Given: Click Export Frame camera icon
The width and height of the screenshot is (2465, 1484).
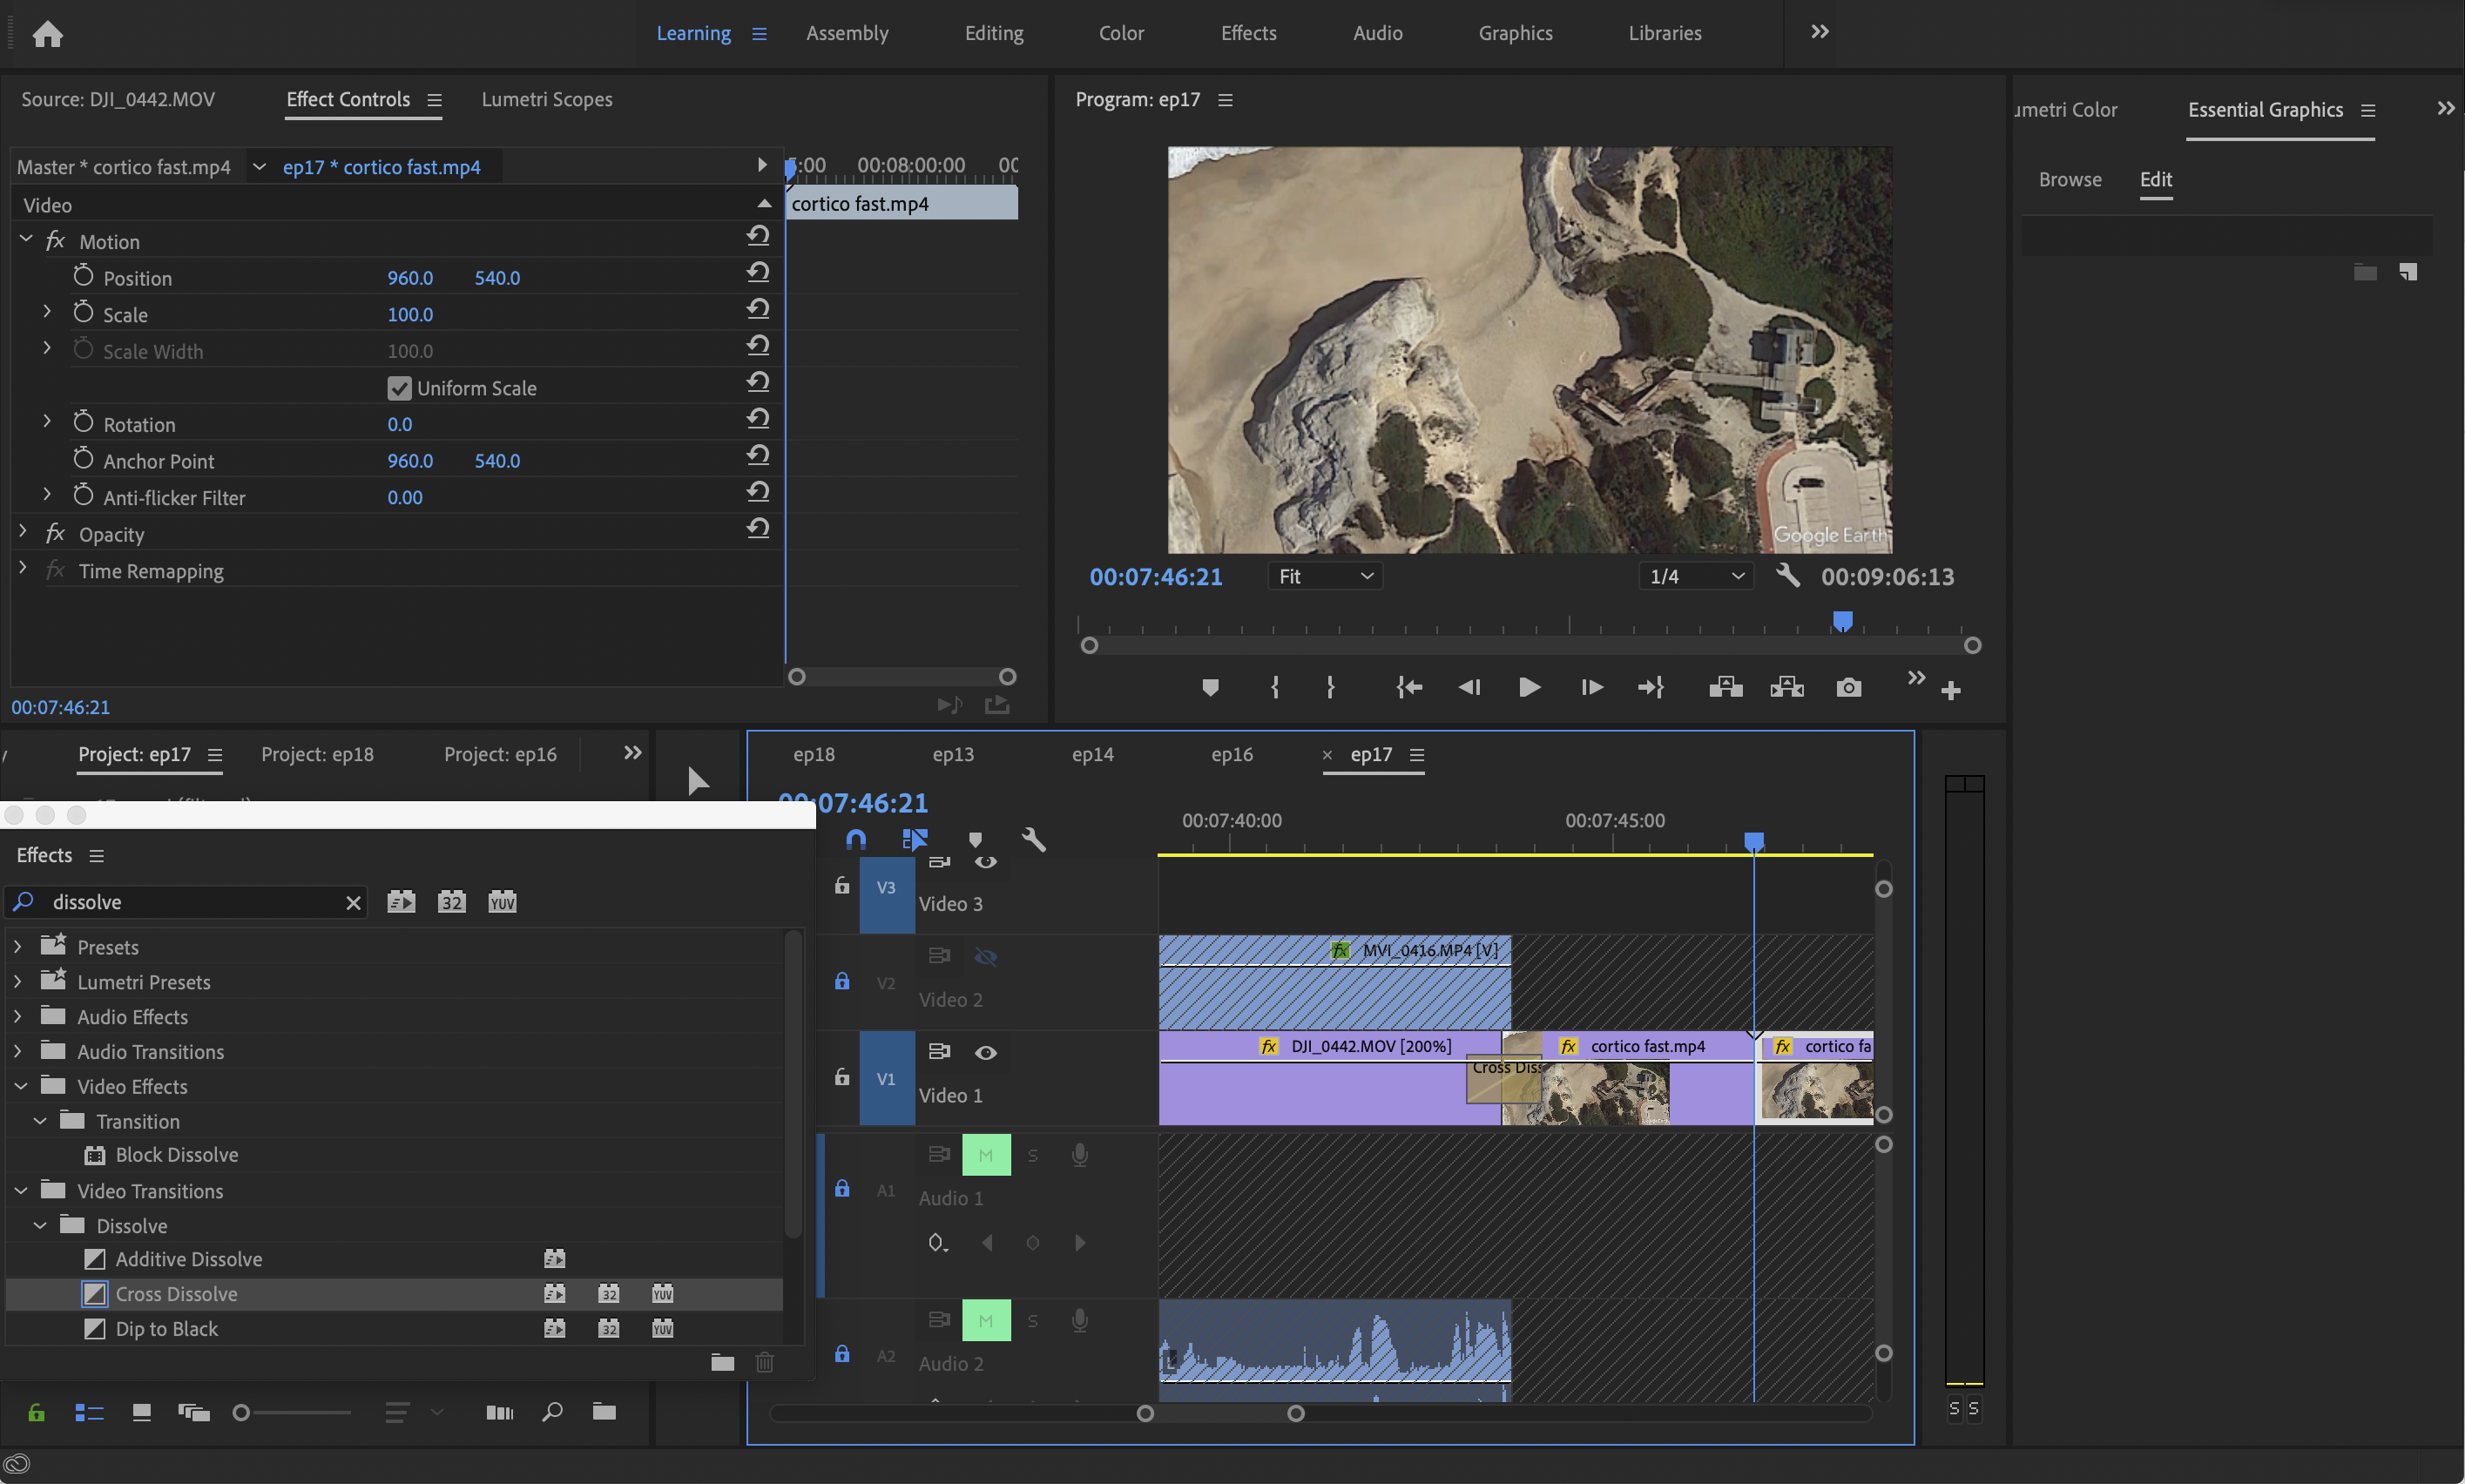Looking at the screenshot, I should (1848, 687).
